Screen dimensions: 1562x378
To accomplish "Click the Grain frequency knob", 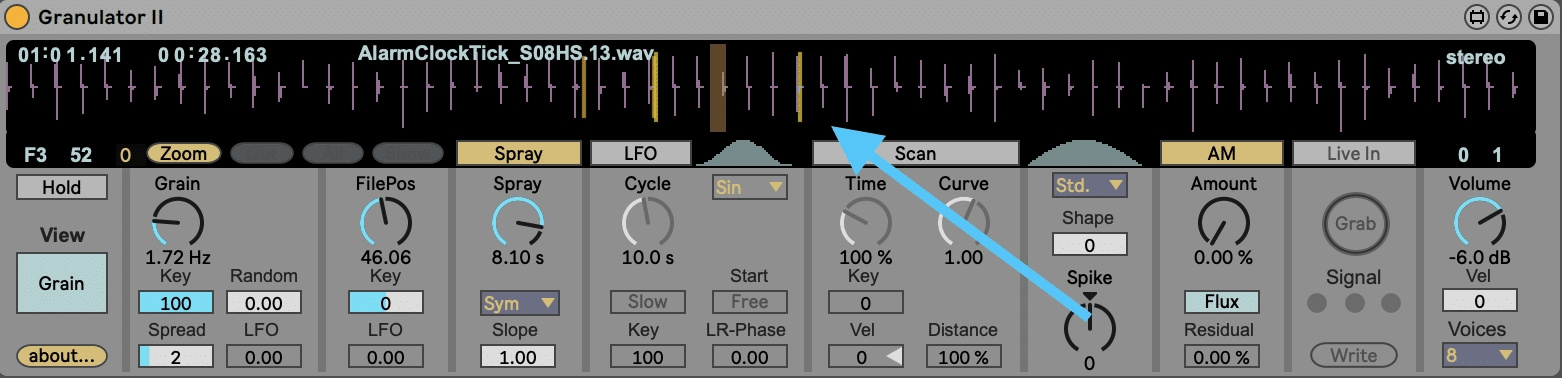I will pyautogui.click(x=178, y=221).
